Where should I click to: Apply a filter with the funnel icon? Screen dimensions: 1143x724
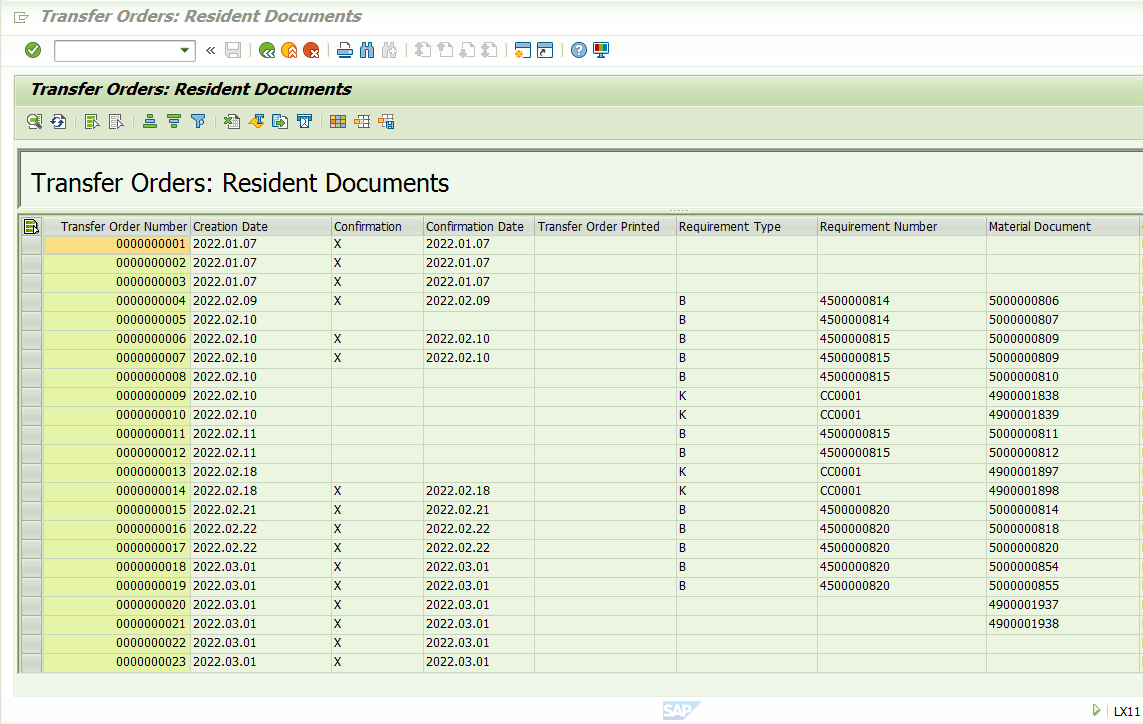click(x=198, y=121)
